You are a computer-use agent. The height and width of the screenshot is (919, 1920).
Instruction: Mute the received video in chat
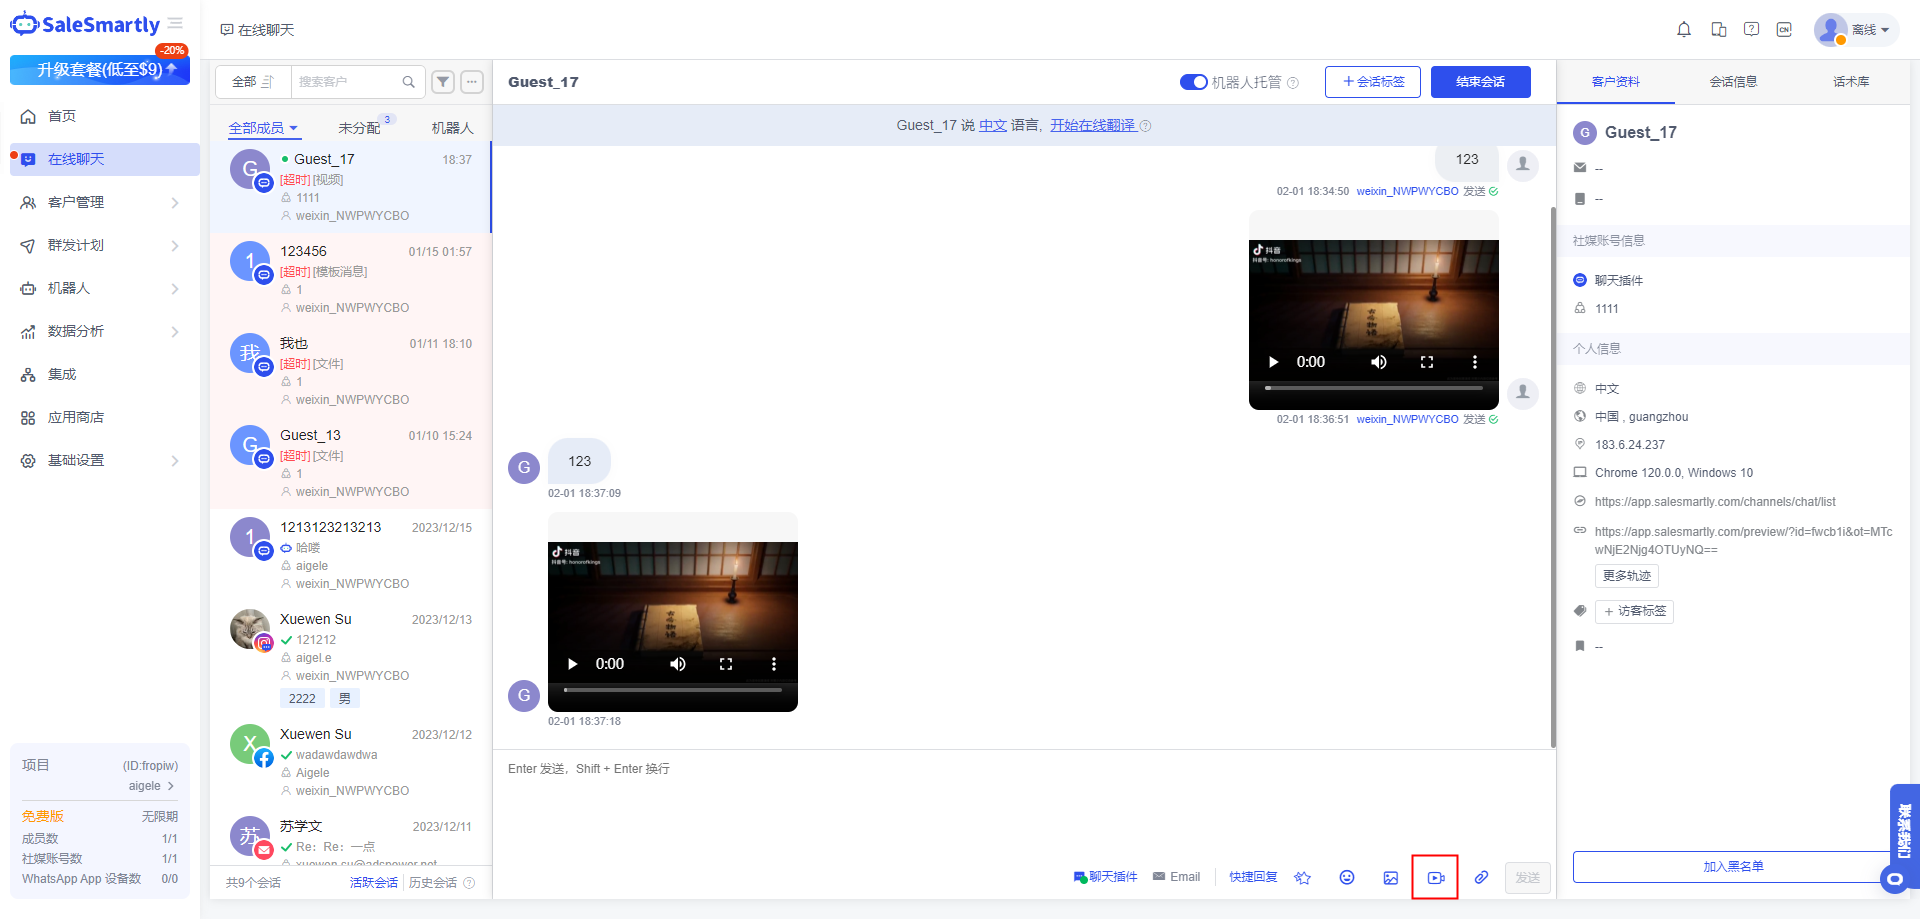pyautogui.click(x=678, y=664)
